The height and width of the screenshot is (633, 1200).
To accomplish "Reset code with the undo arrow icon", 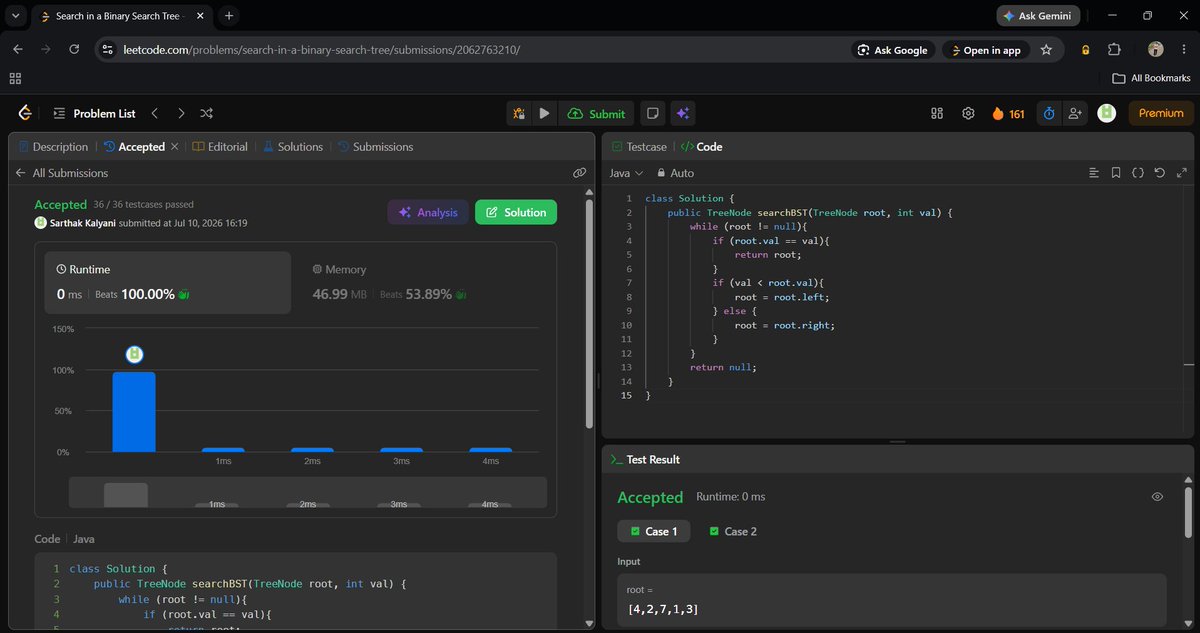I will point(1159,173).
